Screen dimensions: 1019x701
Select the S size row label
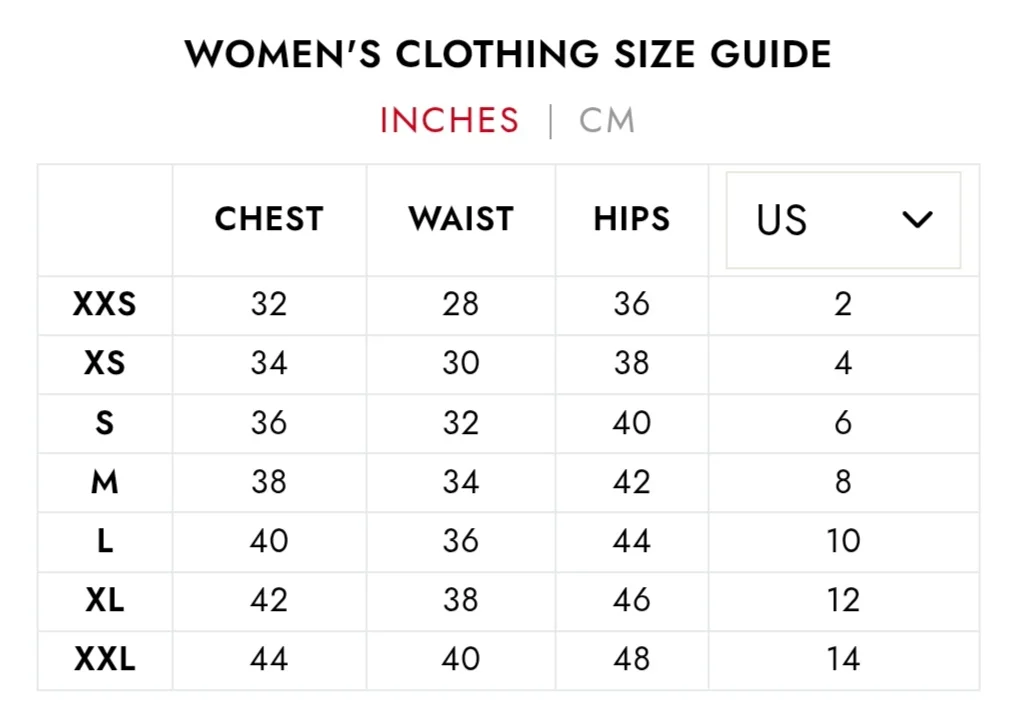click(x=105, y=423)
